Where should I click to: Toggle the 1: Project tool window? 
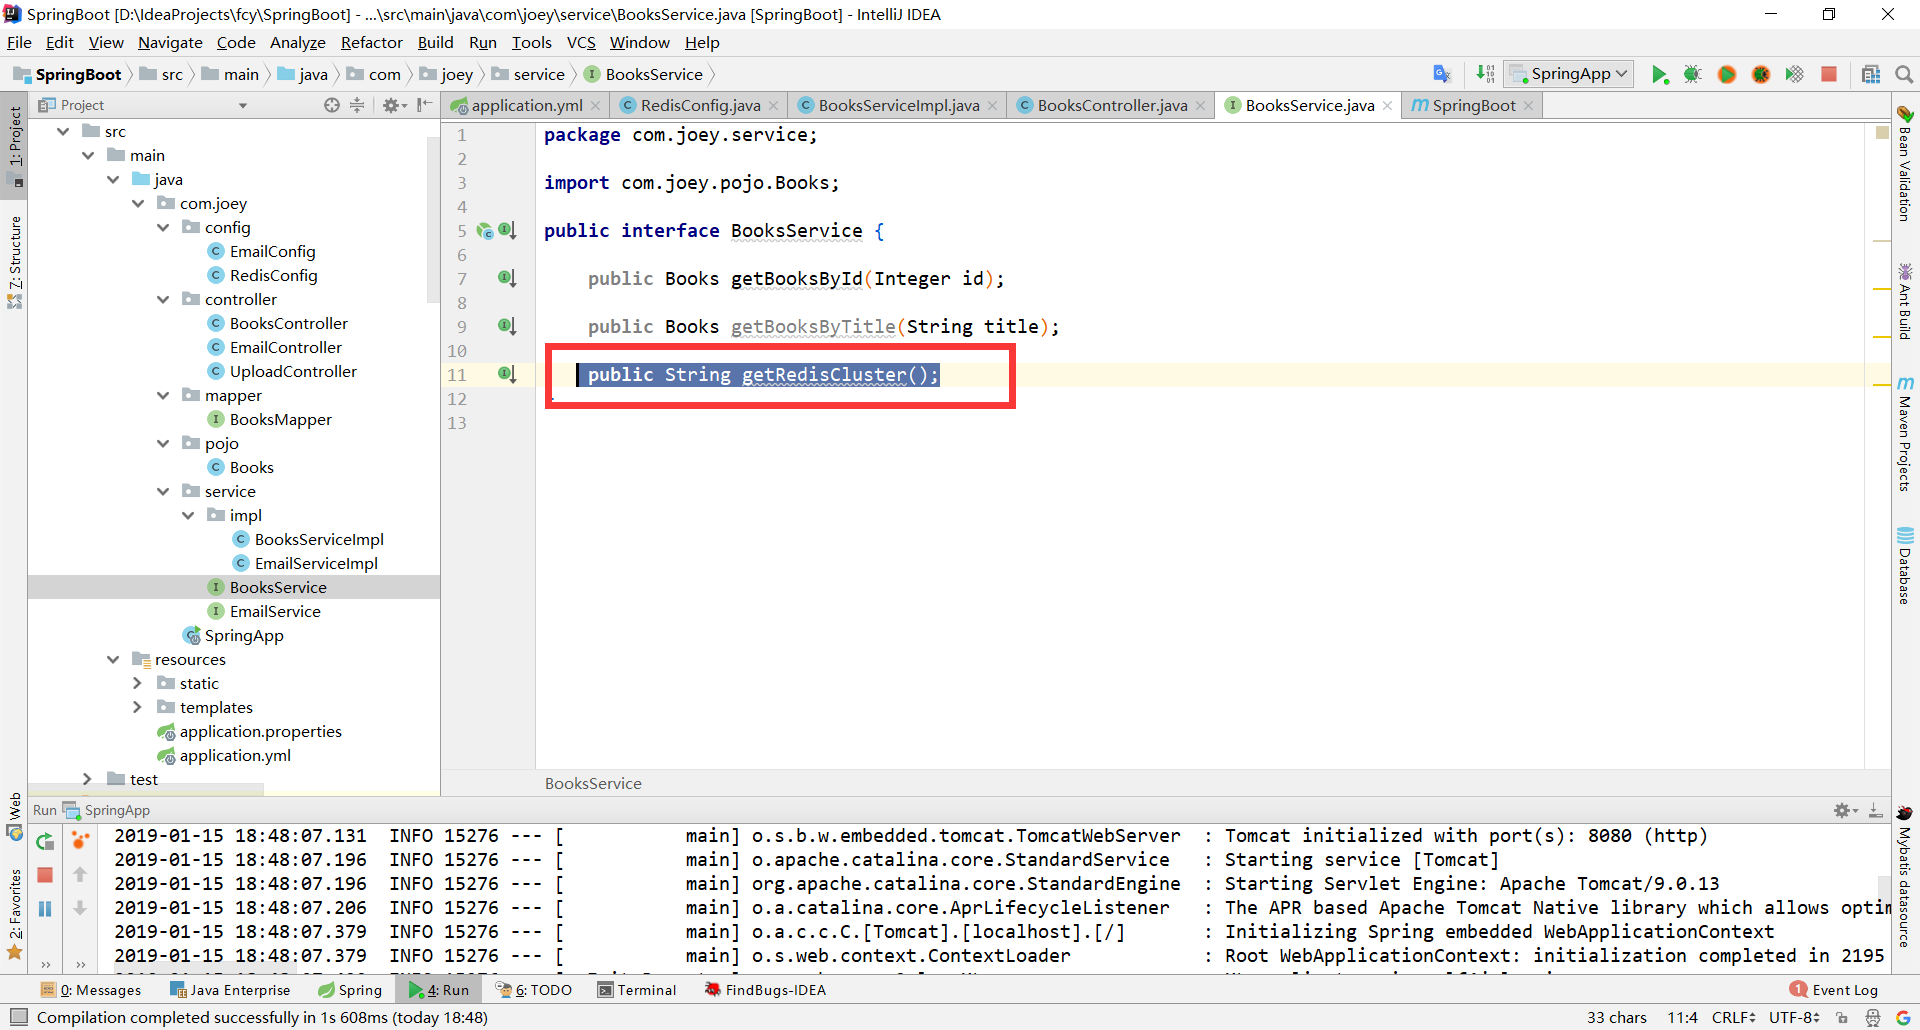(x=14, y=146)
